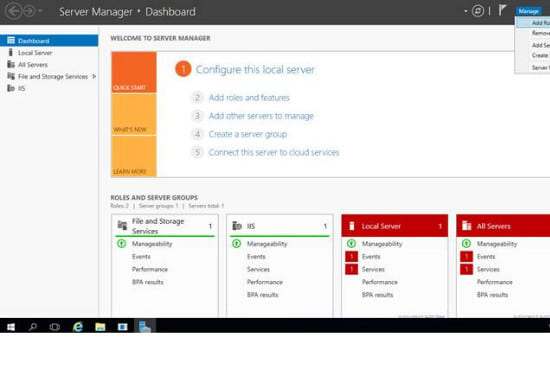Click Configure this local server link
This screenshot has height=370, width=550.
pyautogui.click(x=255, y=69)
